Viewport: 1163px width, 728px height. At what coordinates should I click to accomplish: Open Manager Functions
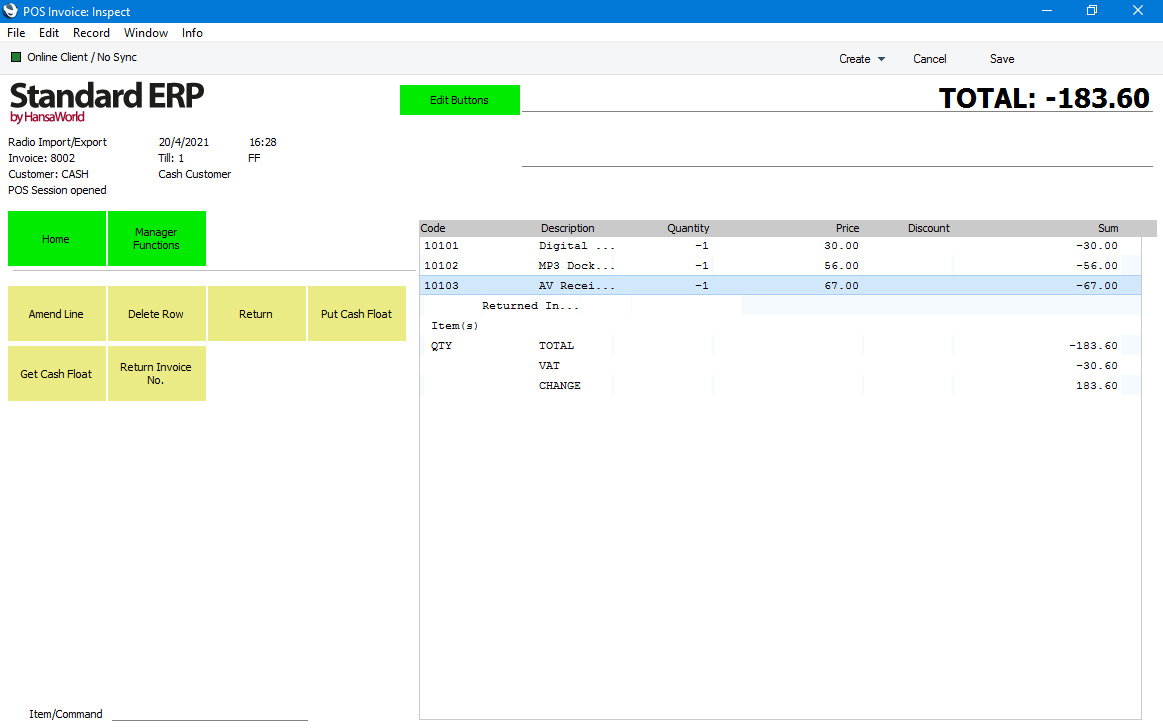[x=157, y=239]
